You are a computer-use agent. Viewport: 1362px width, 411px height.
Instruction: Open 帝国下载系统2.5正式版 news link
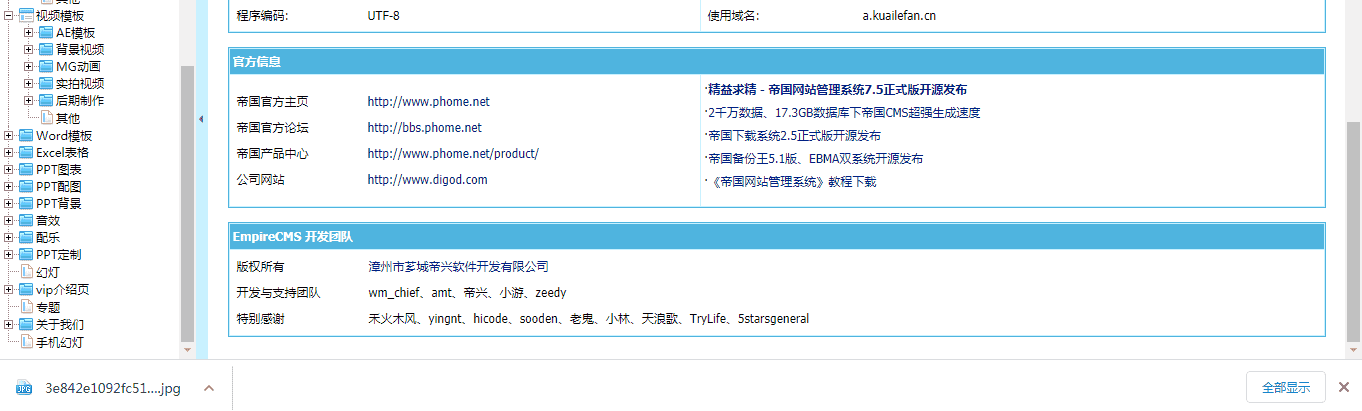point(794,136)
